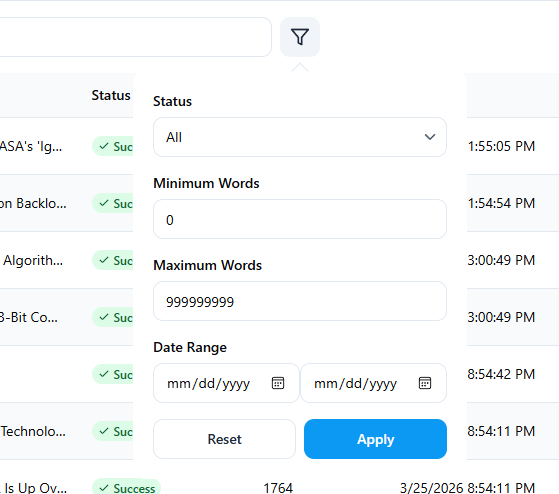The width and height of the screenshot is (559, 494).
Task: Click the 'on Backlo...' row title
Action: coord(33,204)
